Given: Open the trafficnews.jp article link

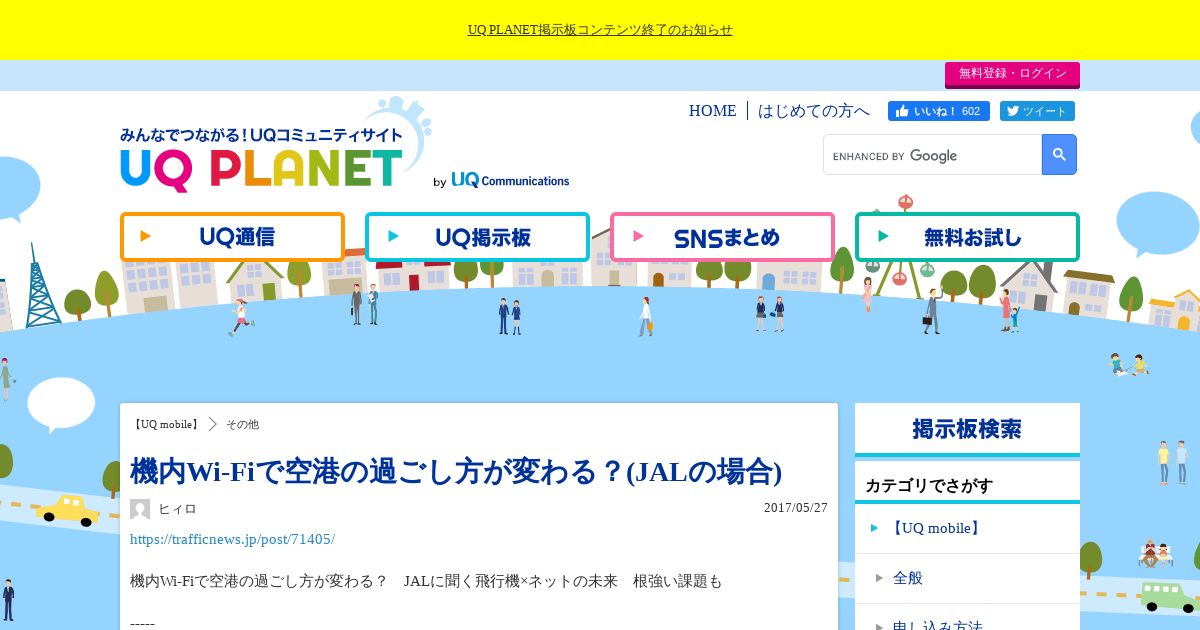Looking at the screenshot, I should [x=232, y=539].
